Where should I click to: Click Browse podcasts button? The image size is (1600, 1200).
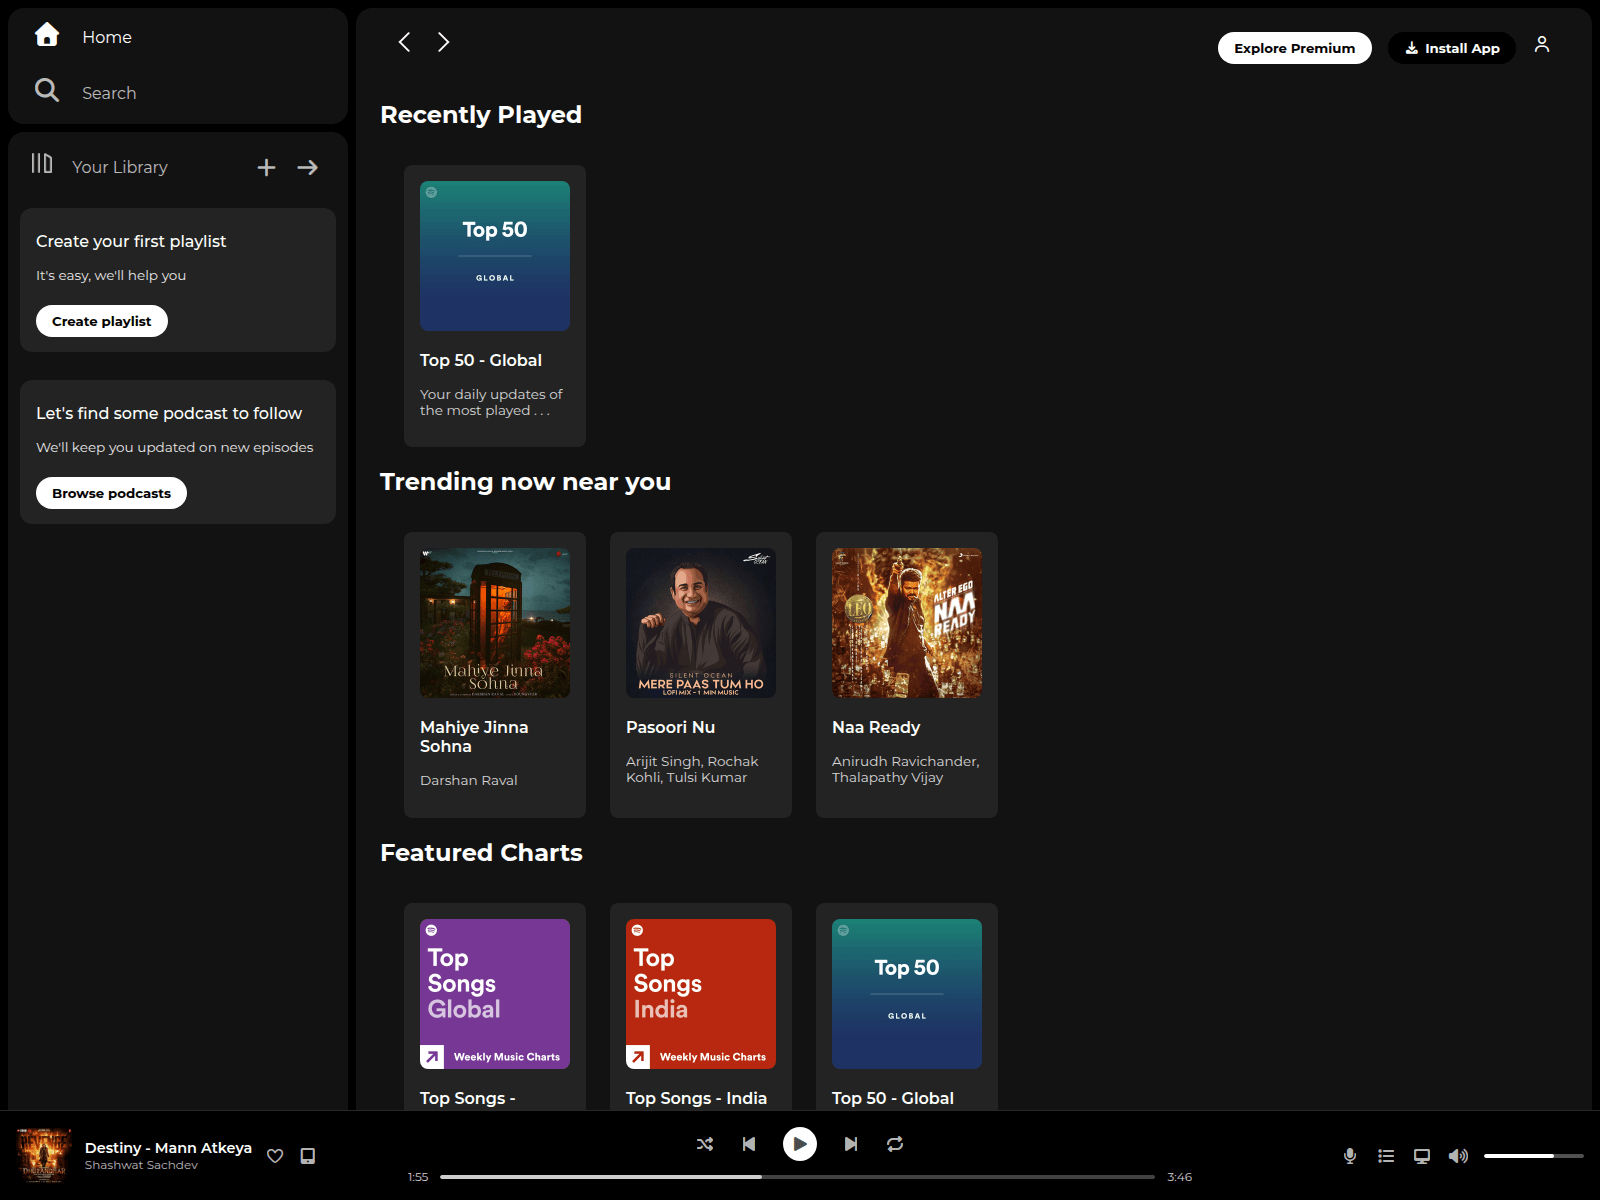click(x=111, y=493)
